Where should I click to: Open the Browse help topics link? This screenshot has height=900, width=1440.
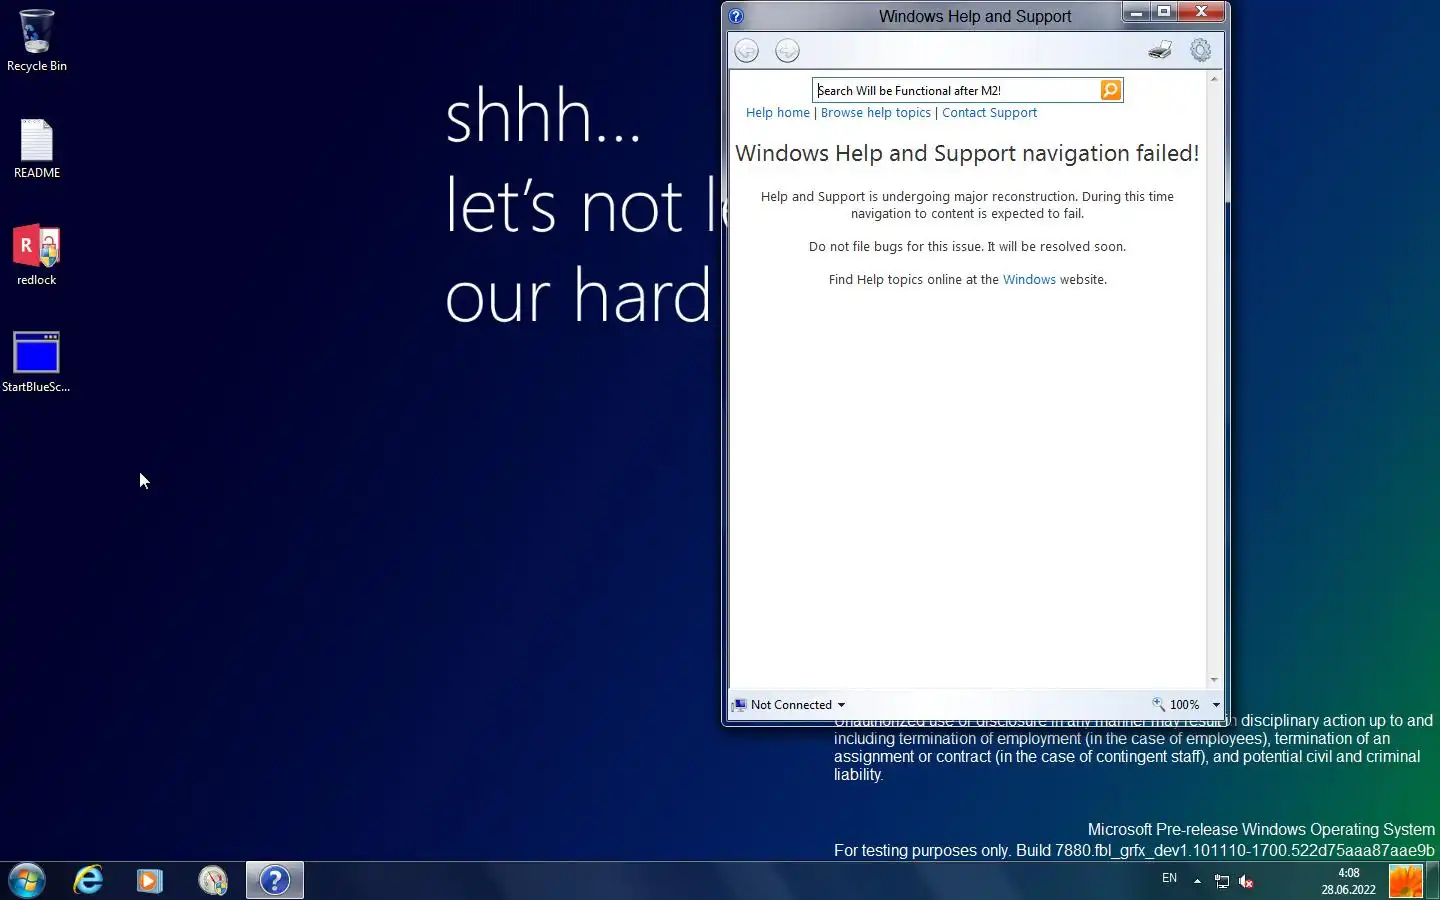pyautogui.click(x=876, y=113)
